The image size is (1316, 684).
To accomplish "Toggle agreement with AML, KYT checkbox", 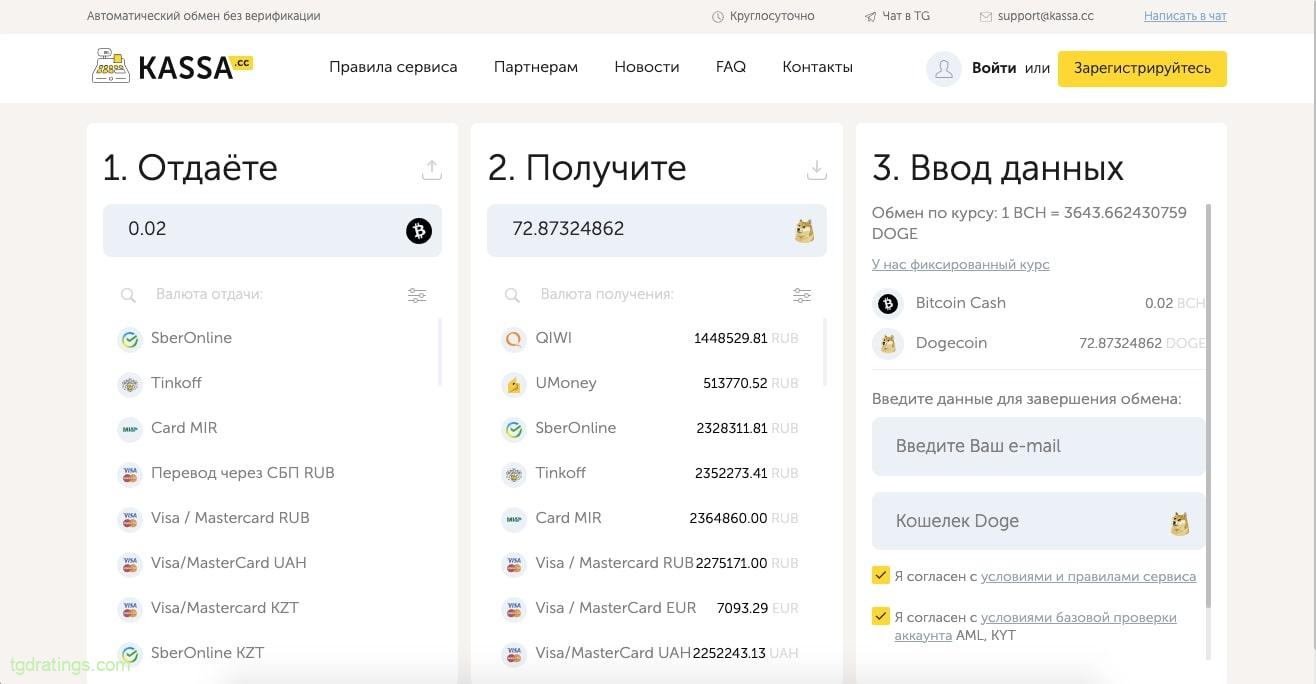I will click(881, 616).
